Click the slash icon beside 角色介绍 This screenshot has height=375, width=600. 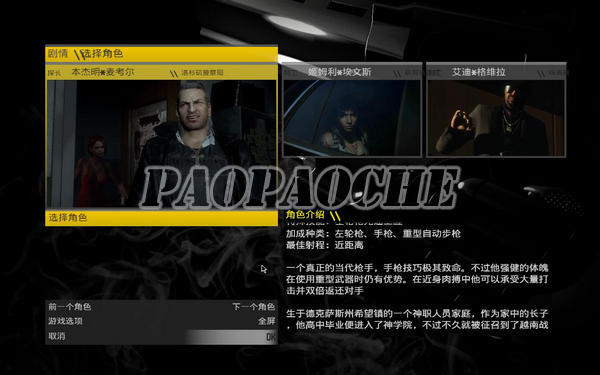tap(335, 215)
